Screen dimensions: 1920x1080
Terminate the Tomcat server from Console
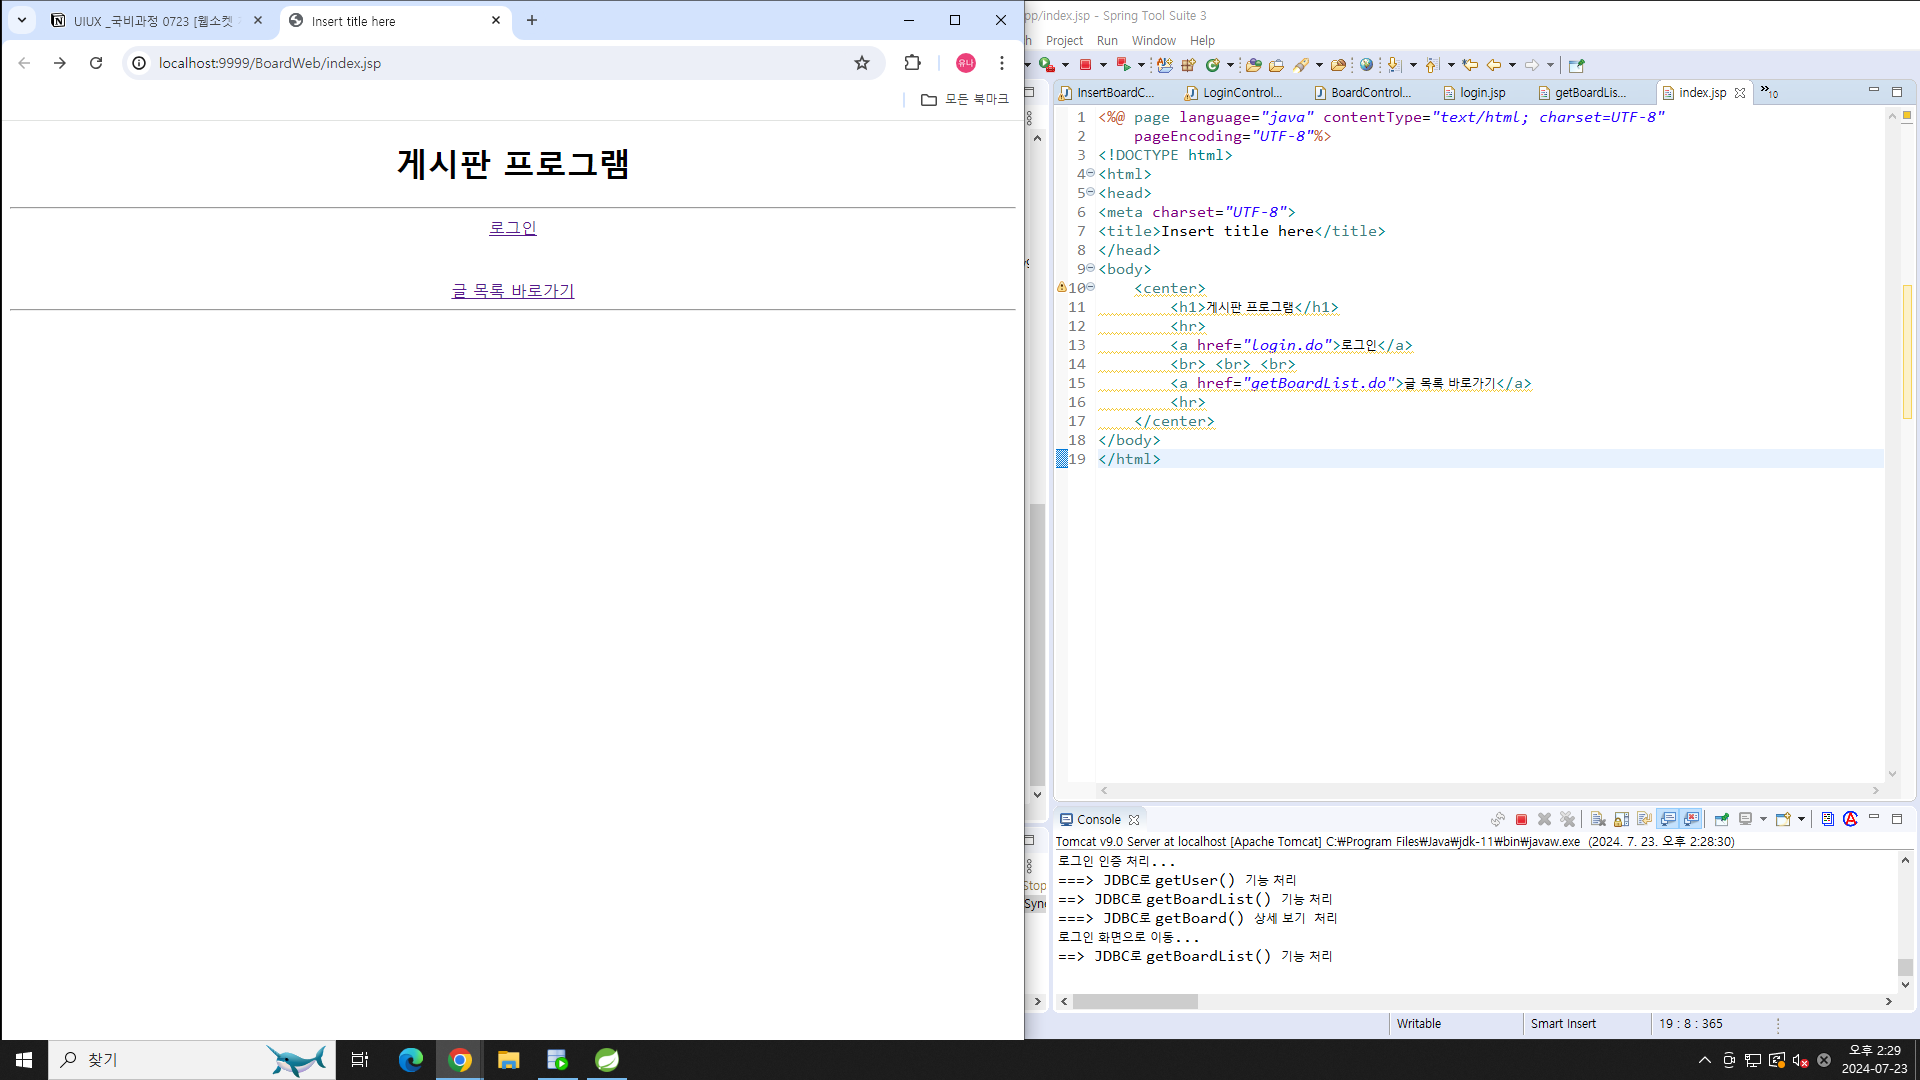(x=1521, y=819)
